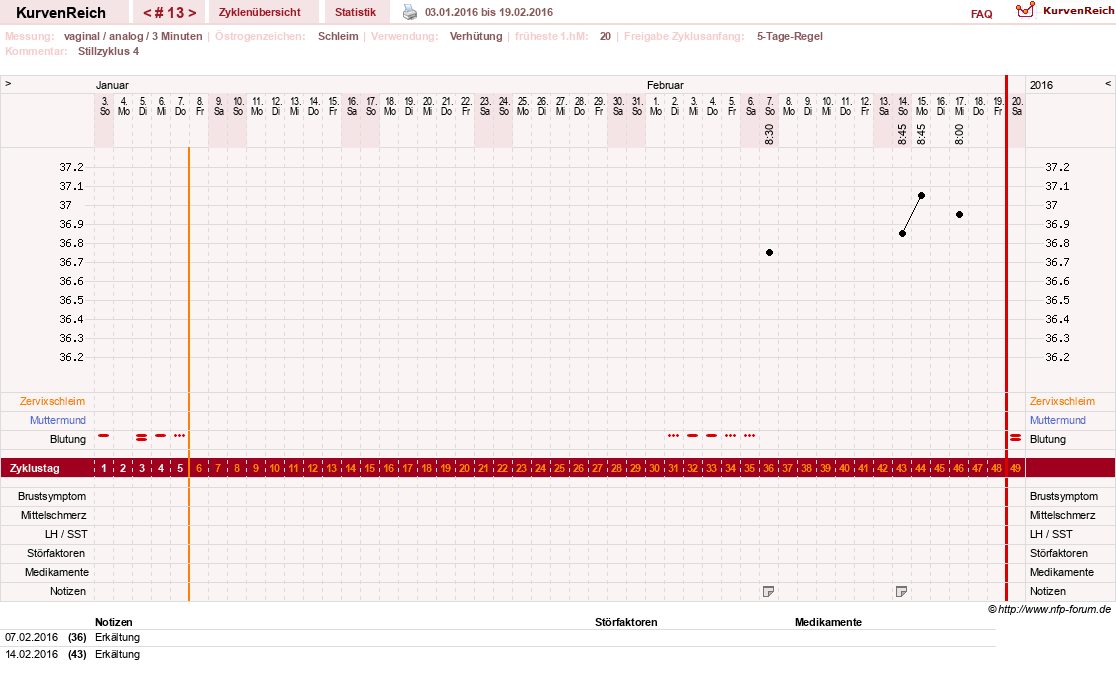Click cycle day 1 in the Zyklustag bar
This screenshot has width=1116, height=681.
[104, 468]
